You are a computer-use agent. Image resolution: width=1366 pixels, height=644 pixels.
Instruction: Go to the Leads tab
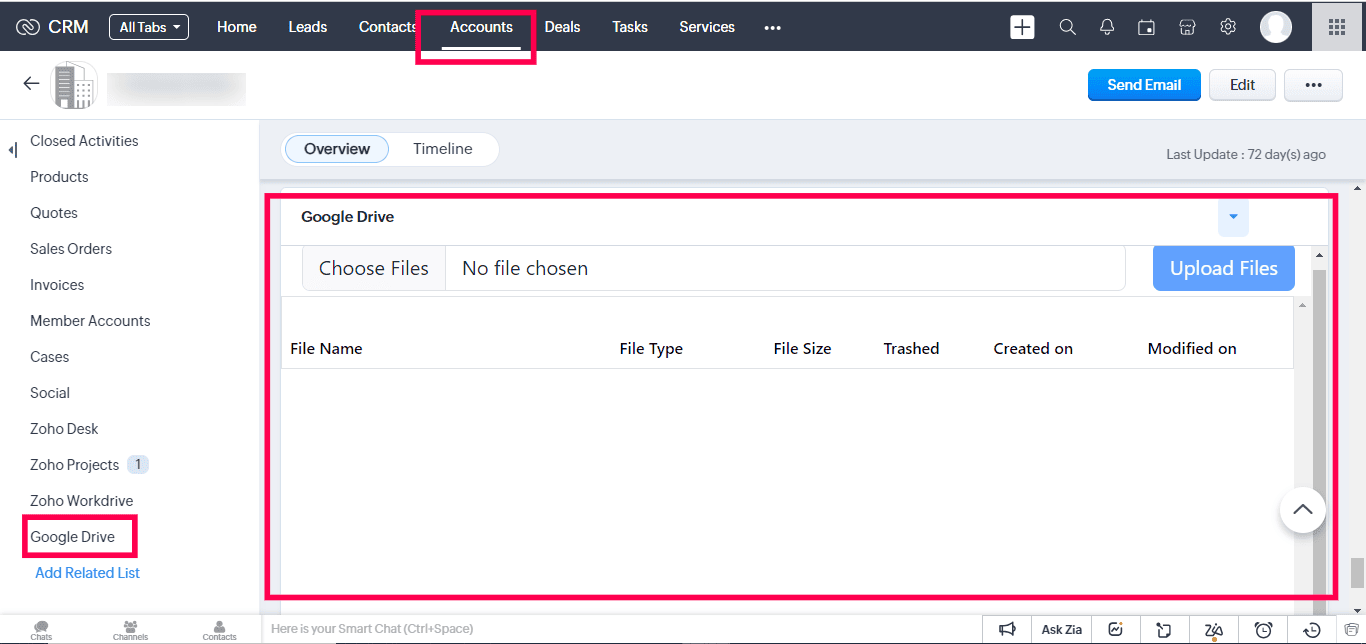(308, 27)
